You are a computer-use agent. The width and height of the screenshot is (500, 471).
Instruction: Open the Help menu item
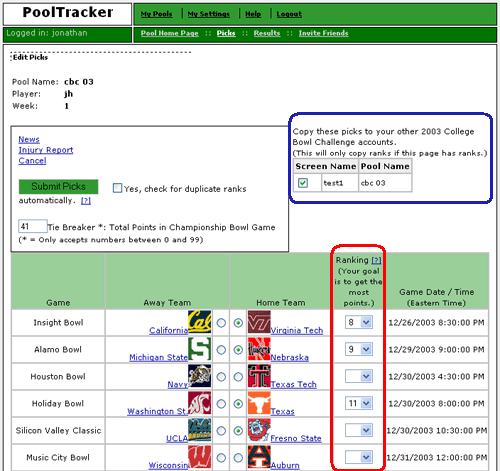(253, 14)
